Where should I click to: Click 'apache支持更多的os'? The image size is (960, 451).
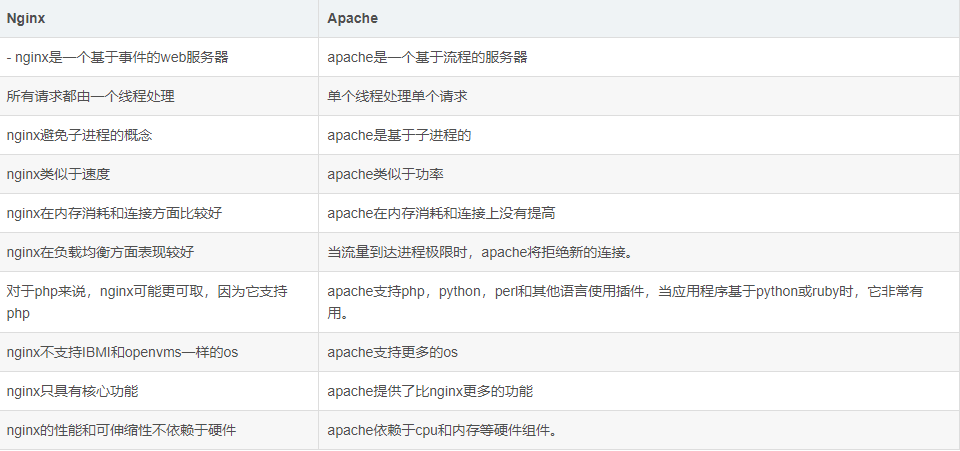[x=392, y=352]
